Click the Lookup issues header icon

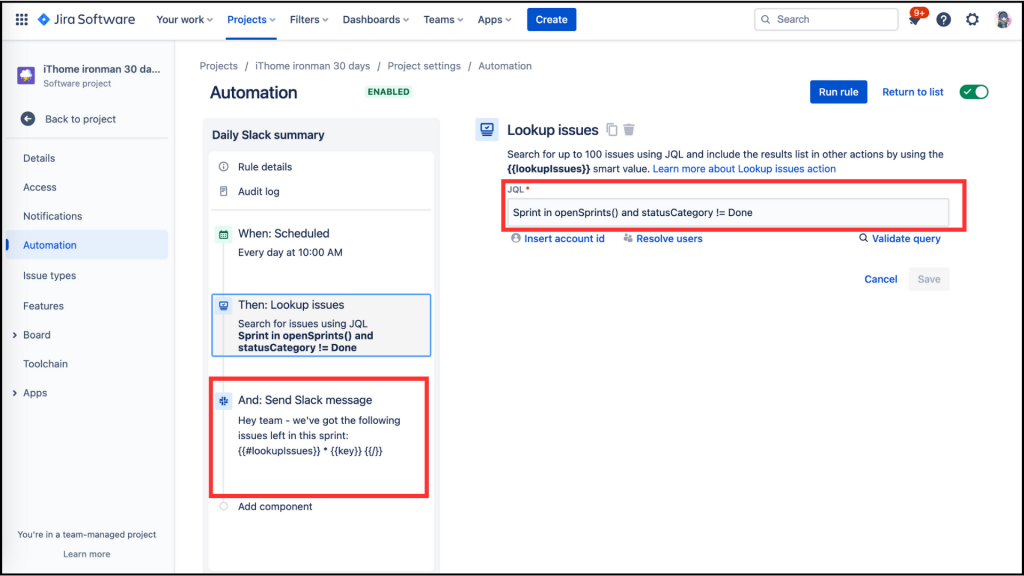(x=487, y=129)
